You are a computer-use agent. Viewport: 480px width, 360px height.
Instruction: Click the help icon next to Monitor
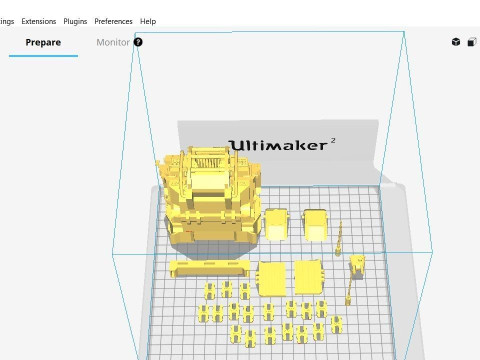(x=138, y=42)
